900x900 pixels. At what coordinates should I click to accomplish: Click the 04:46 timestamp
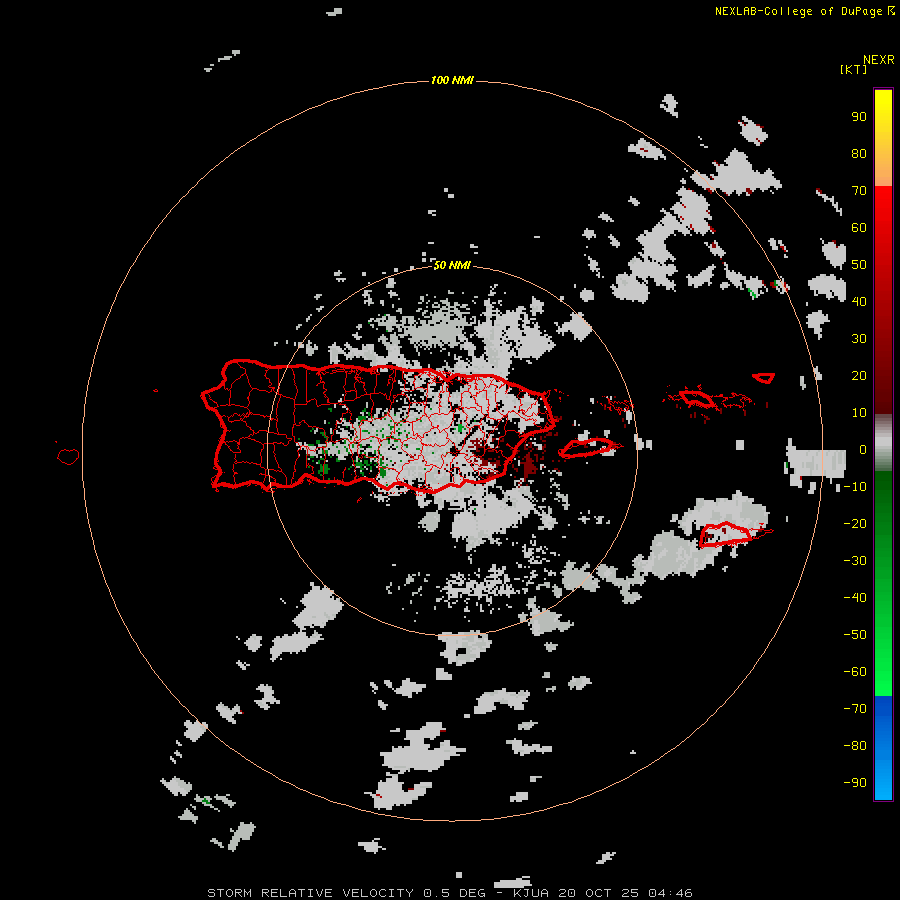pyautogui.click(x=670, y=893)
